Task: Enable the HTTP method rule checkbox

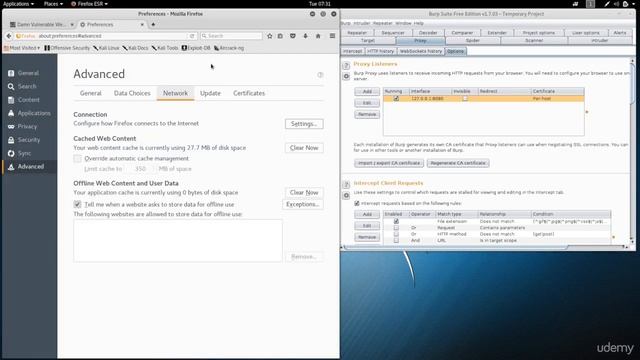Action: coord(396,234)
